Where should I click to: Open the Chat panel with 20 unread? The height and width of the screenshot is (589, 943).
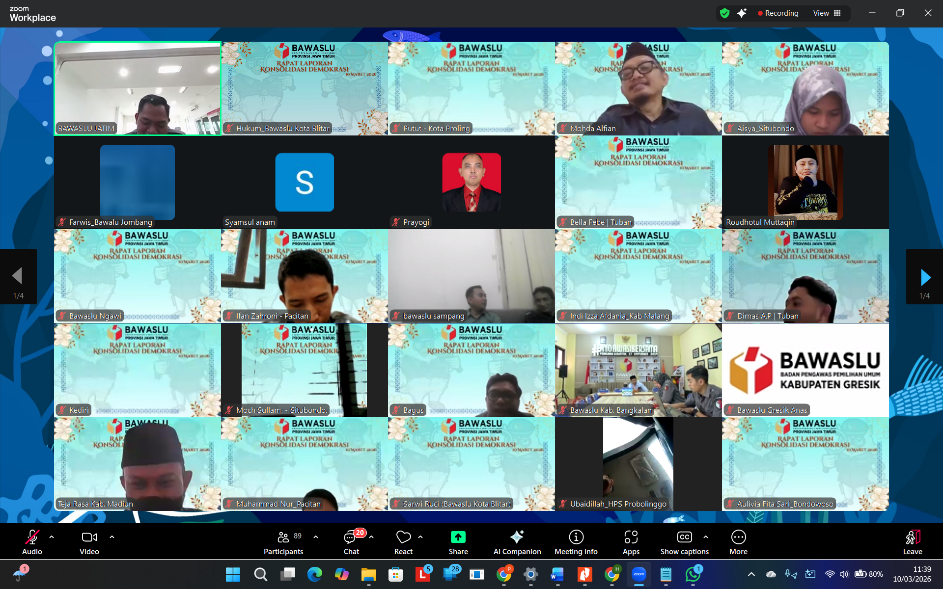[x=351, y=541]
